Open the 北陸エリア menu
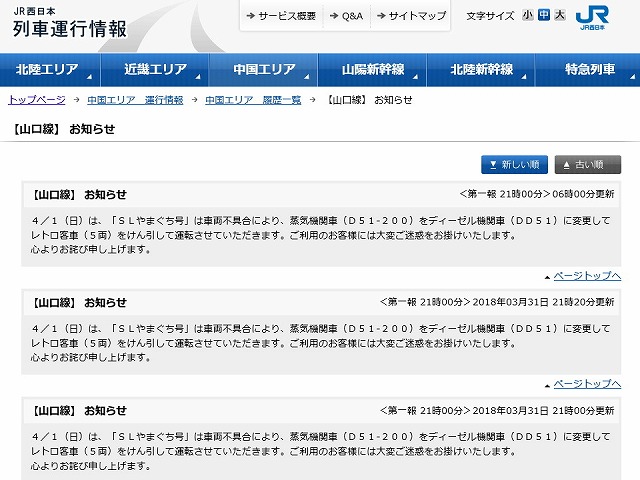Viewport: 640px width, 480px height. 50,70
